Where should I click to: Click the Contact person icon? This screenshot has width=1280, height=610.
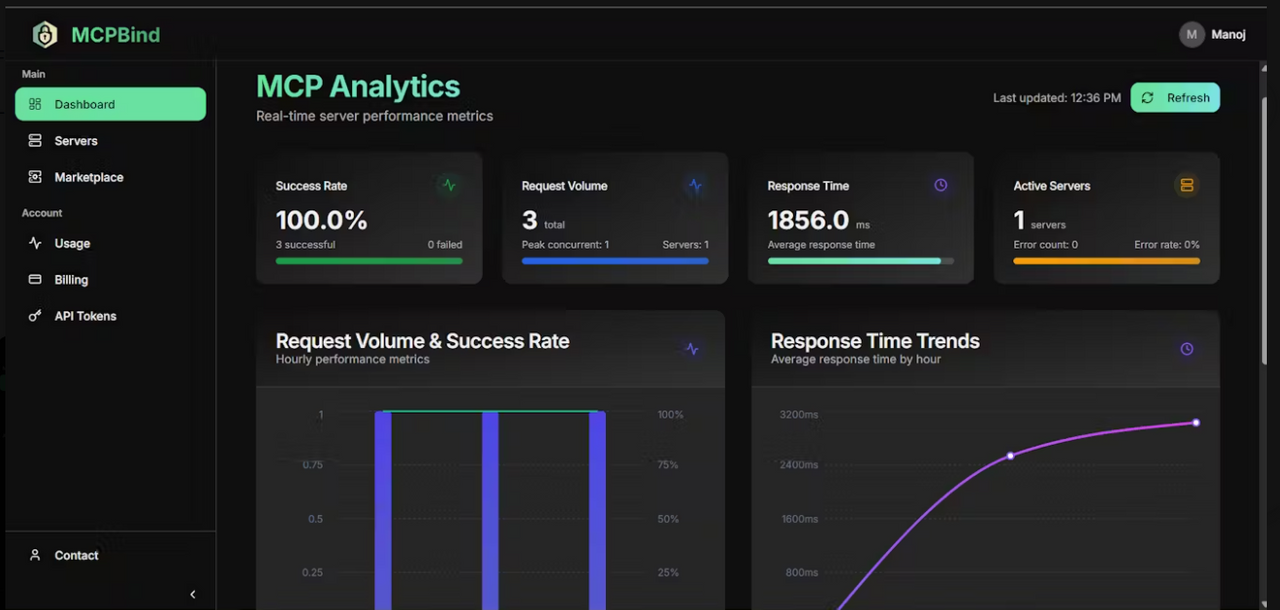35,555
